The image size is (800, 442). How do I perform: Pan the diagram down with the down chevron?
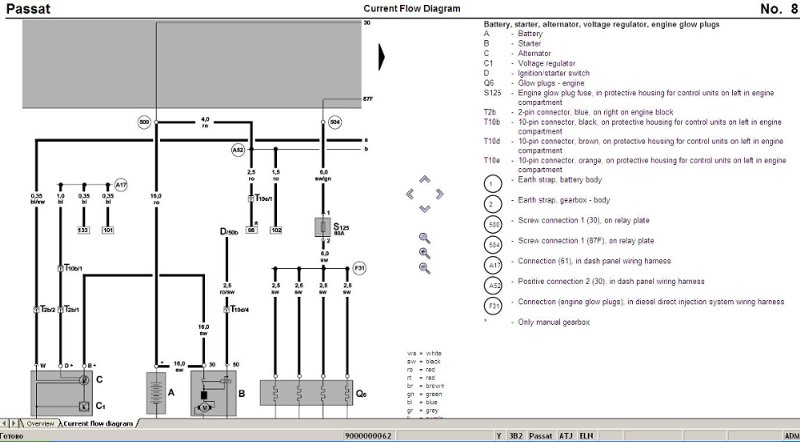click(x=424, y=208)
